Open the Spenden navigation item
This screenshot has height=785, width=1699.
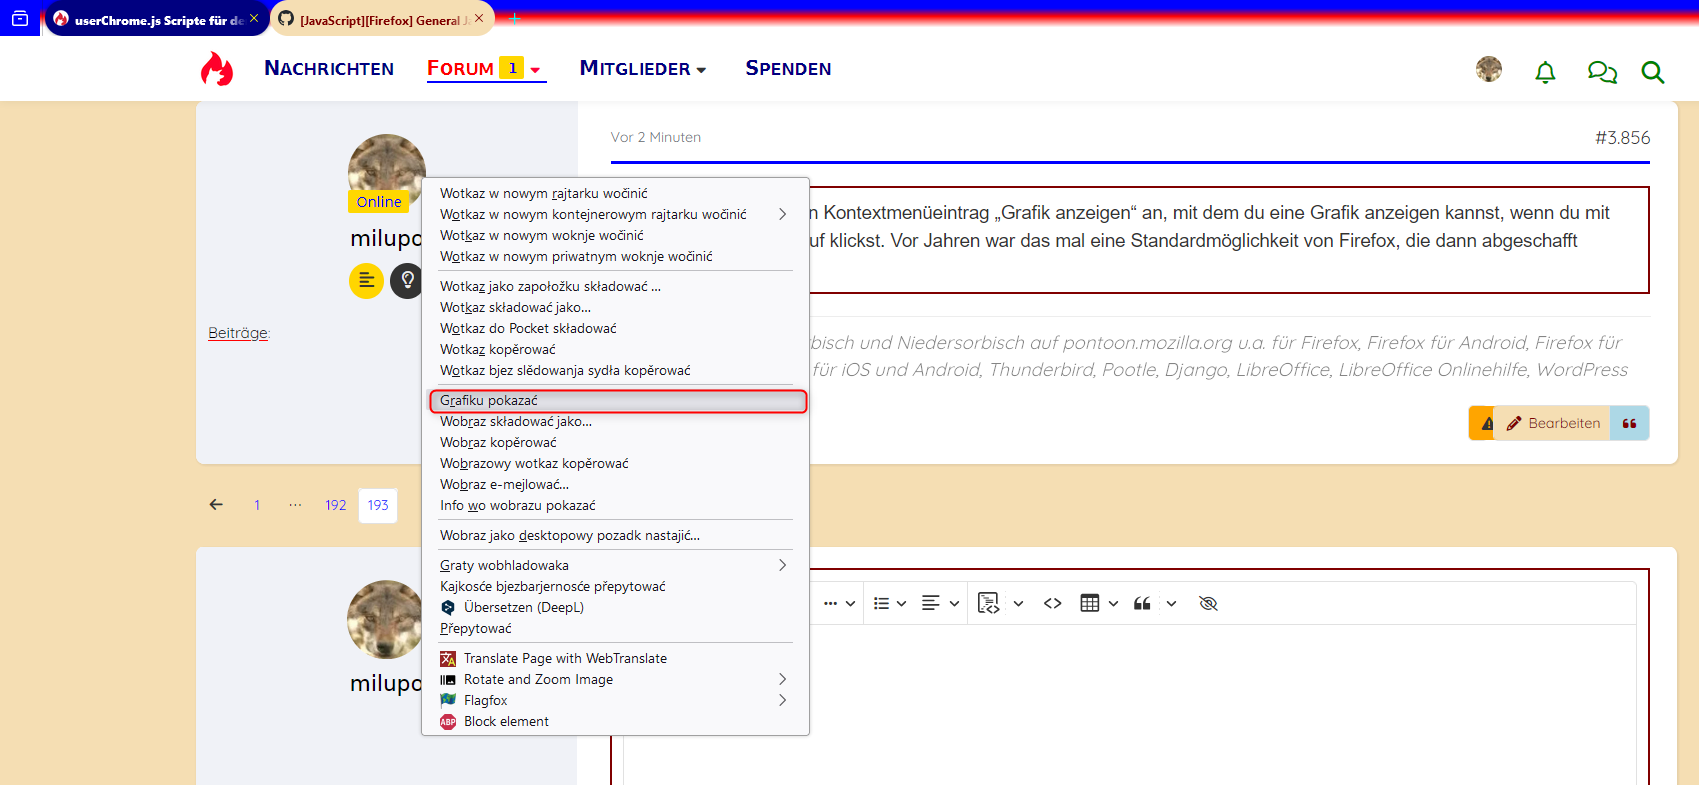coord(788,68)
